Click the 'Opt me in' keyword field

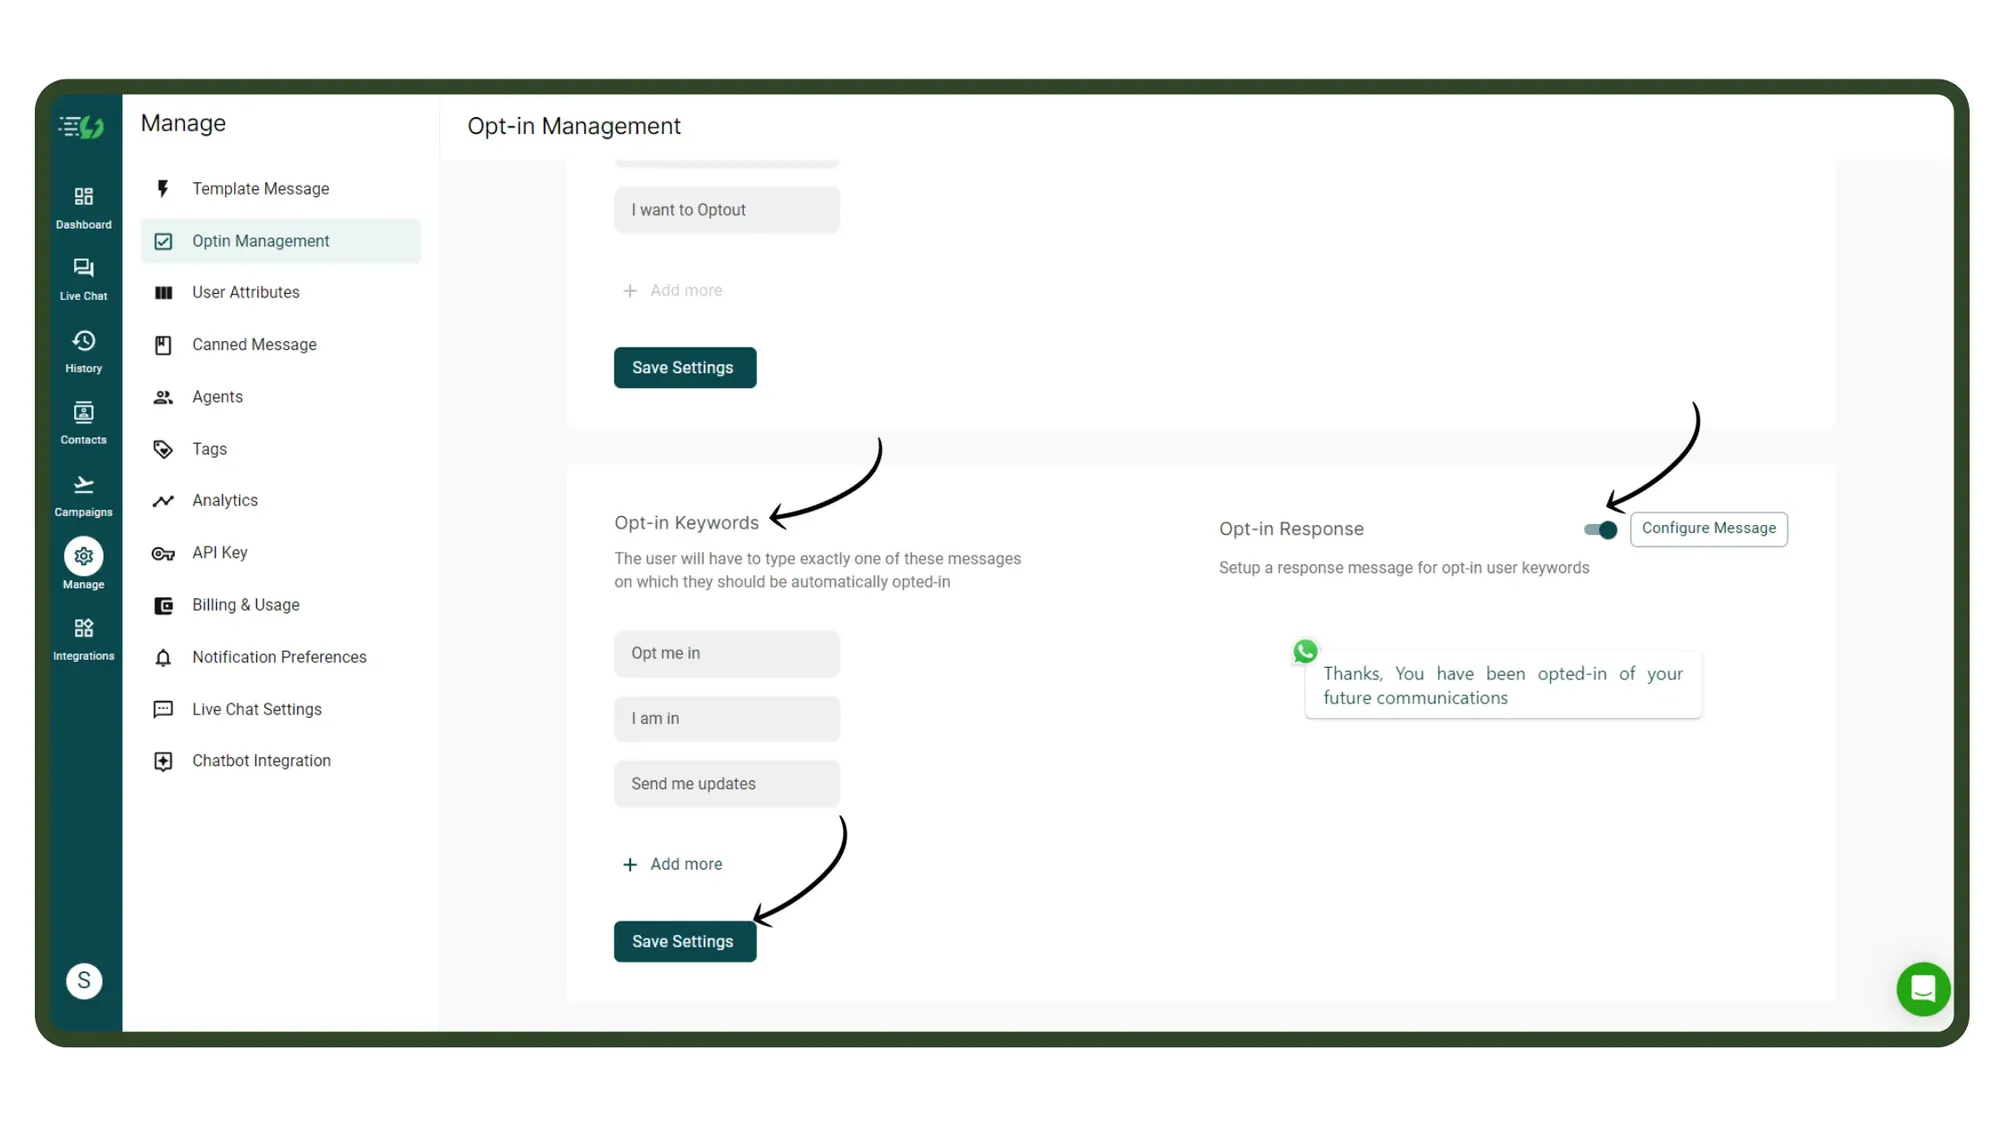(x=727, y=653)
